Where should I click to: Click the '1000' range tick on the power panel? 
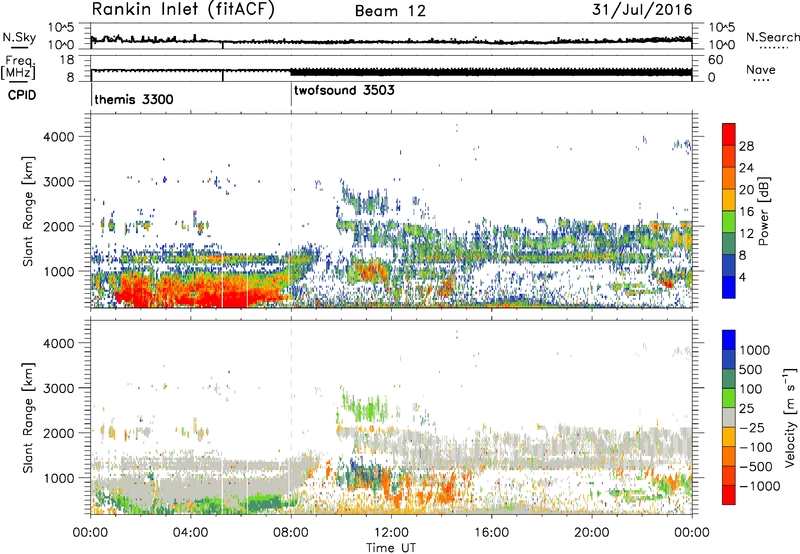(58, 271)
